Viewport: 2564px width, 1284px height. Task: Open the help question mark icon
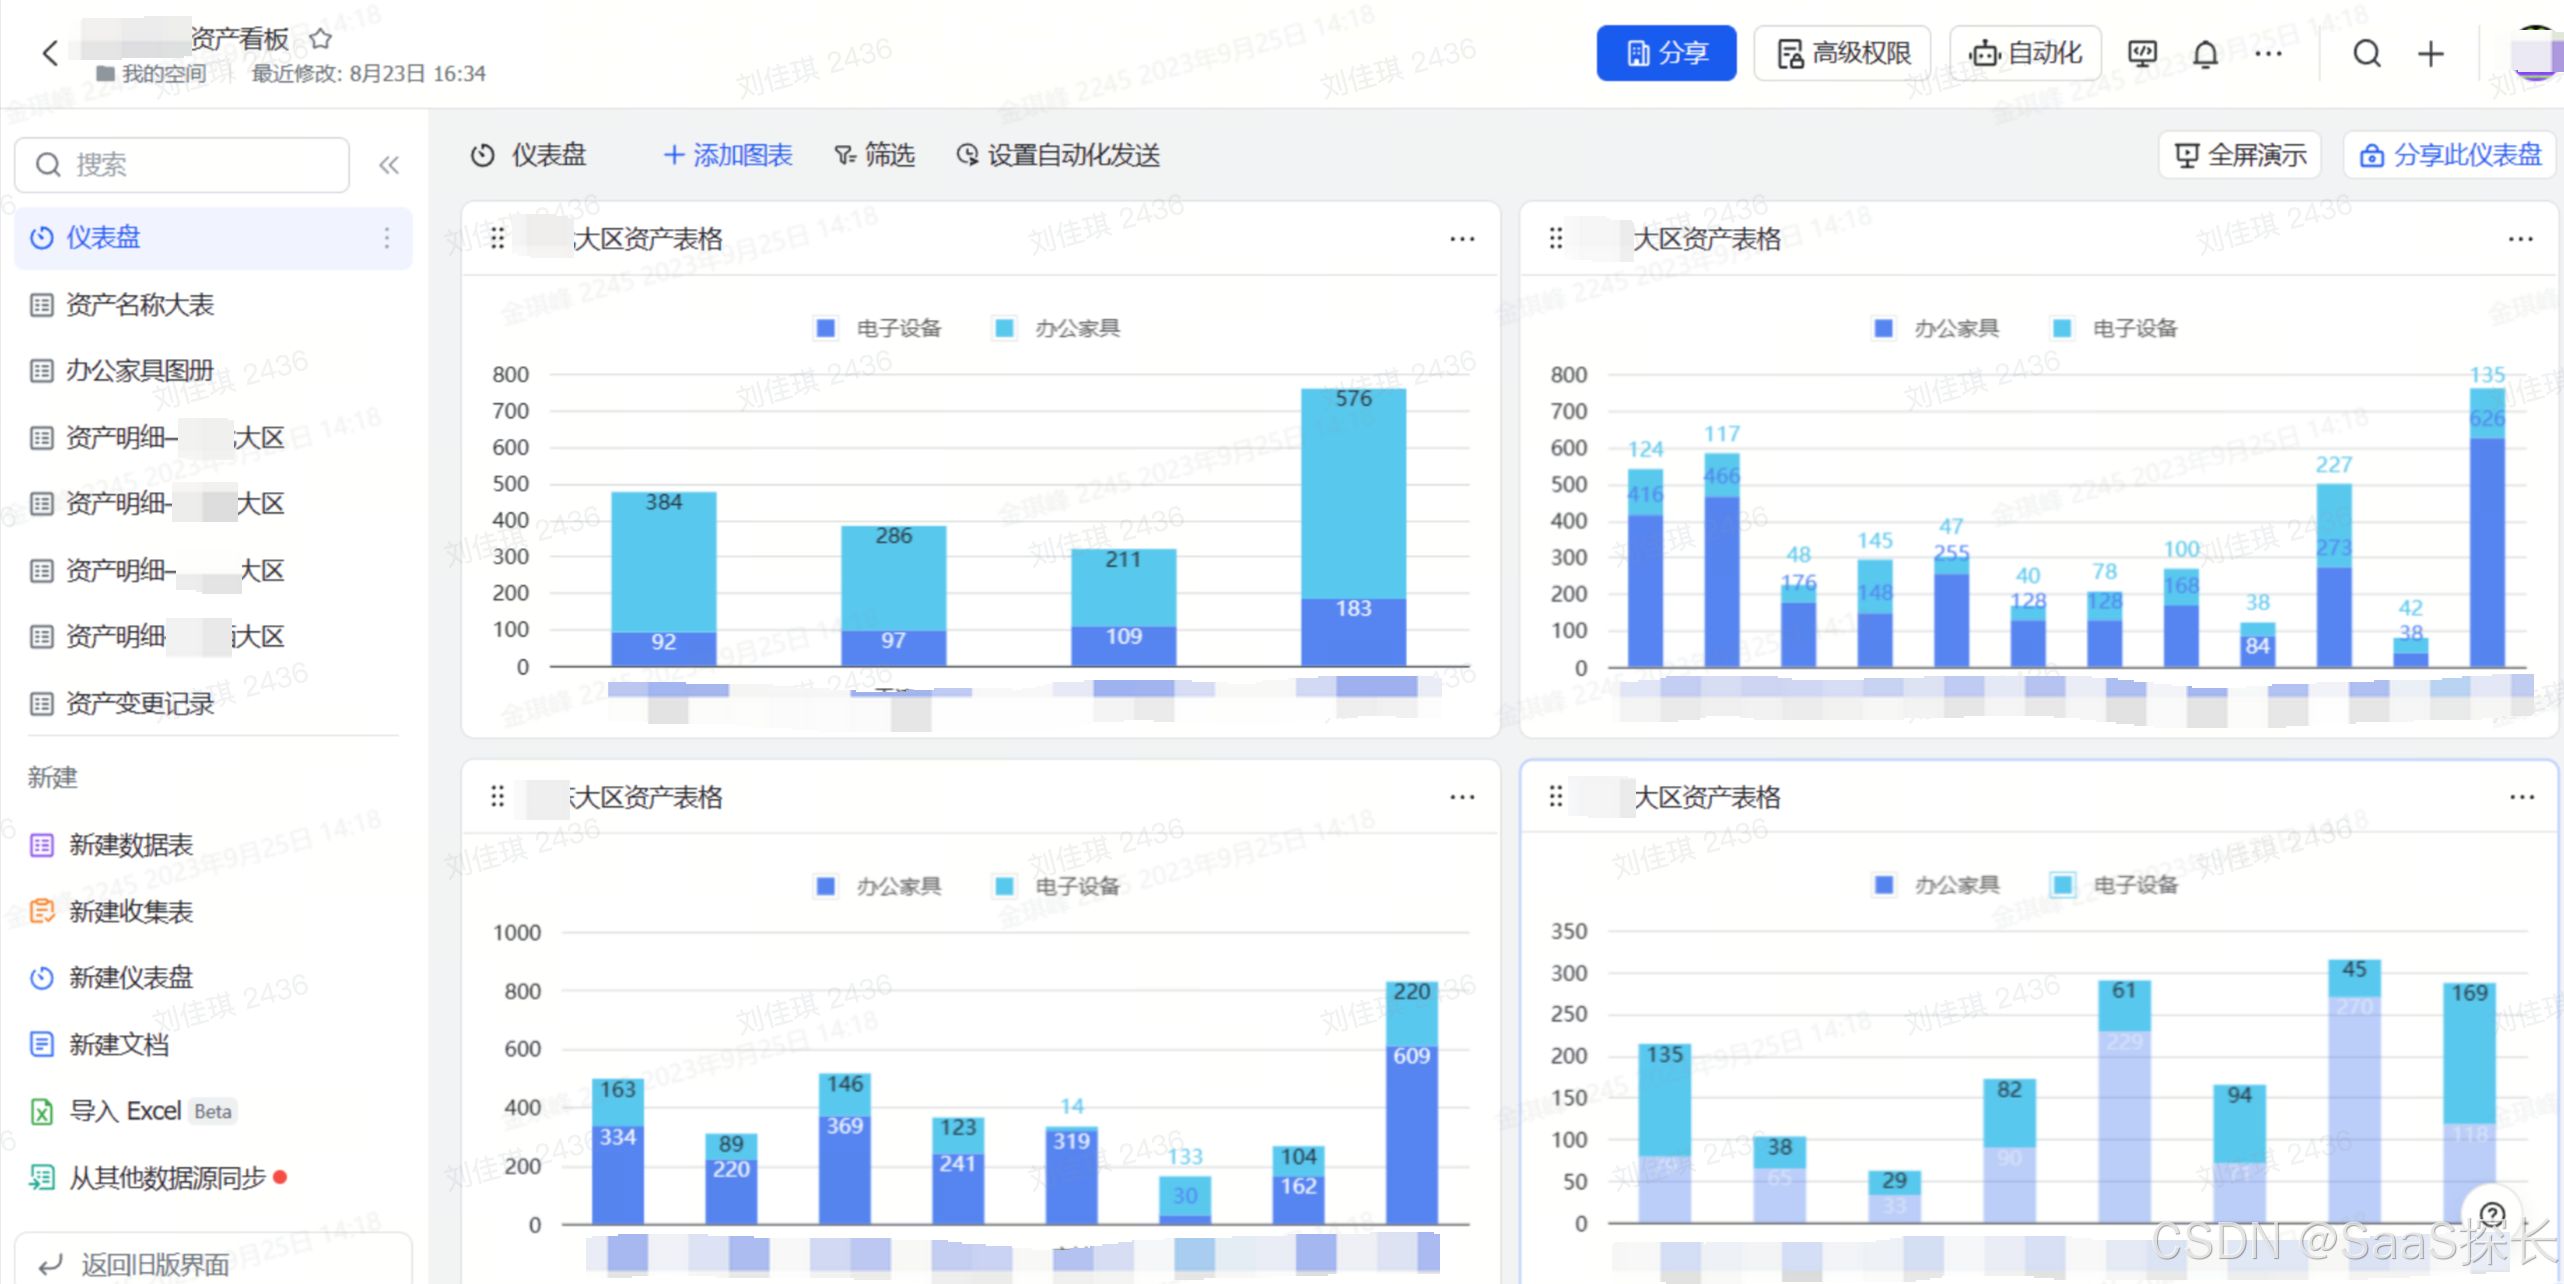click(2493, 1215)
